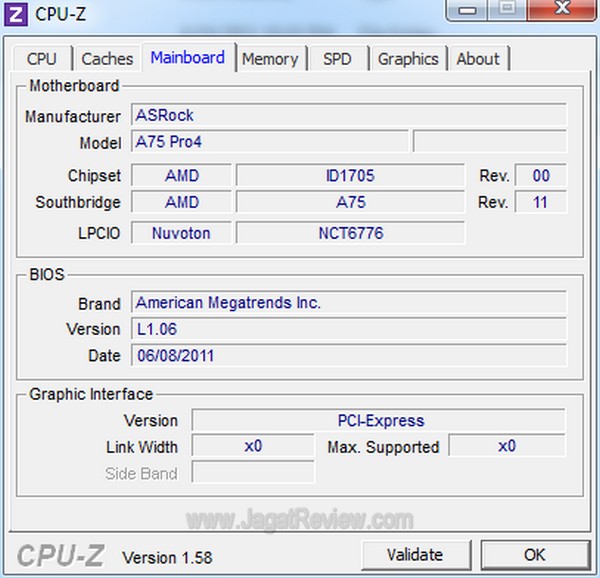The image size is (600, 578).
Task: Click the Southbridge label
Action: [78, 202]
